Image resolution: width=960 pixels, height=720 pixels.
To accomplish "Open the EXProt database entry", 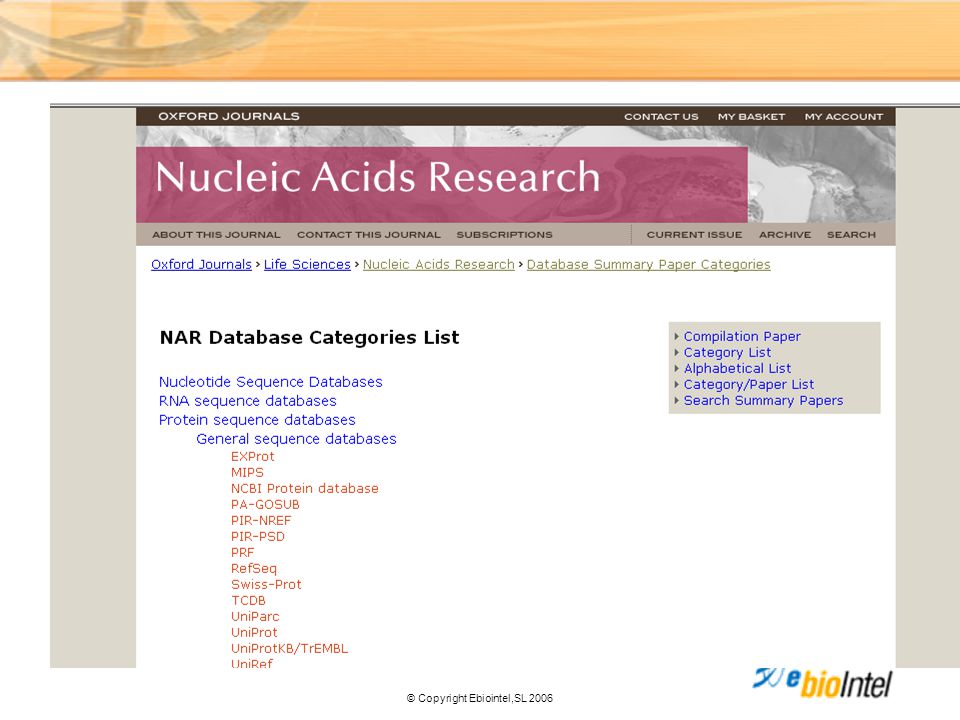I will 253,457.
